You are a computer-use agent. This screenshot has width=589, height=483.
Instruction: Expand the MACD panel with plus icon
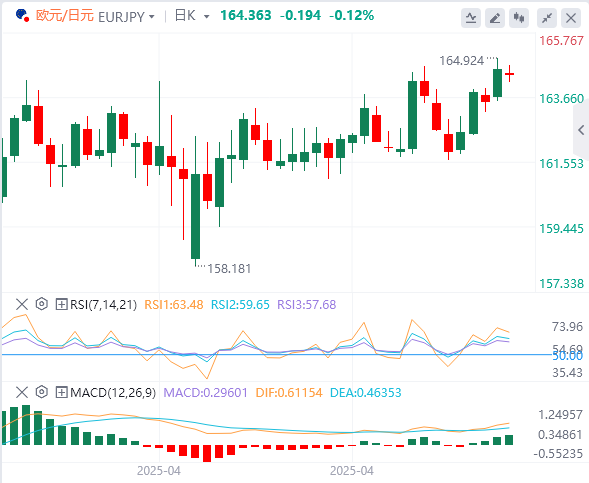click(61, 392)
